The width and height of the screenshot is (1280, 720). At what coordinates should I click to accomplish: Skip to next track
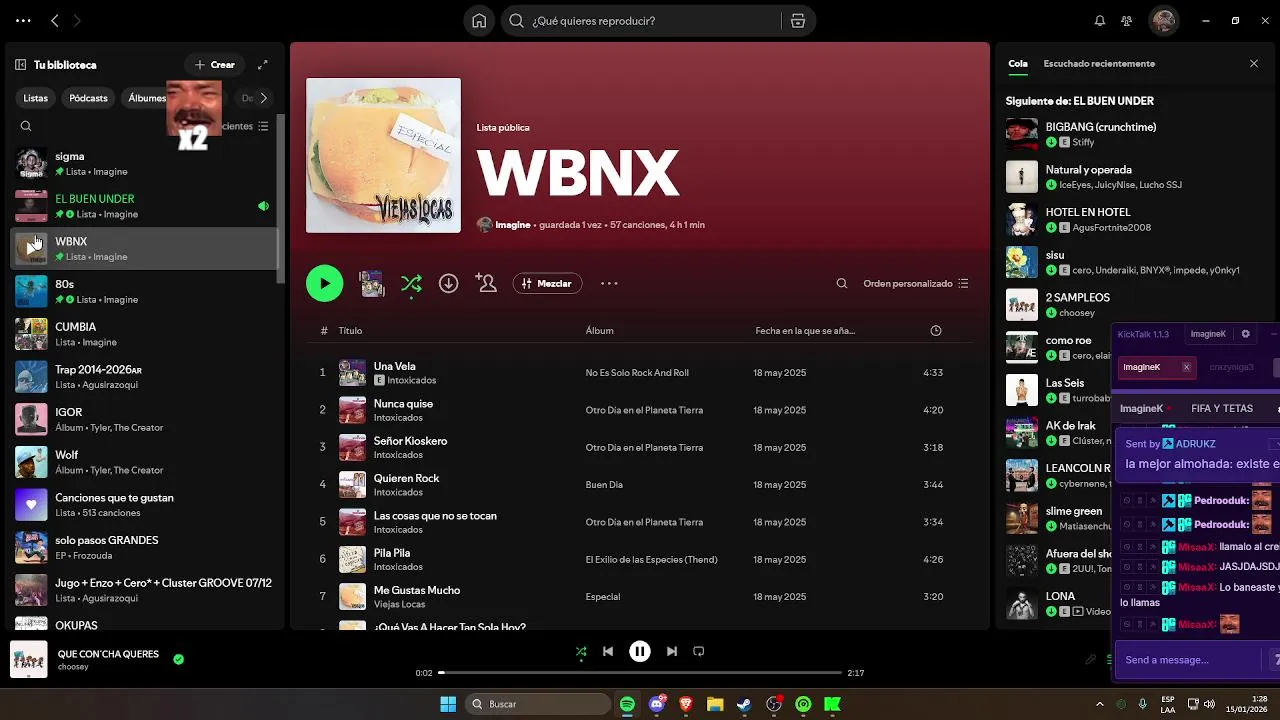coord(672,651)
